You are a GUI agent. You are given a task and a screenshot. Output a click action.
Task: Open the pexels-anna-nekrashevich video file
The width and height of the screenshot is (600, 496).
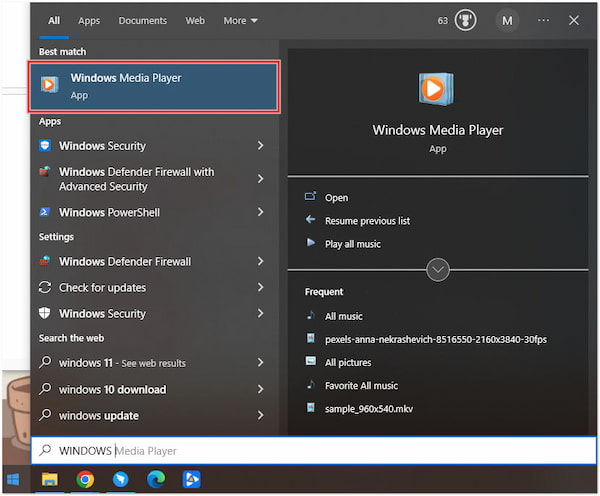pyautogui.click(x=436, y=339)
